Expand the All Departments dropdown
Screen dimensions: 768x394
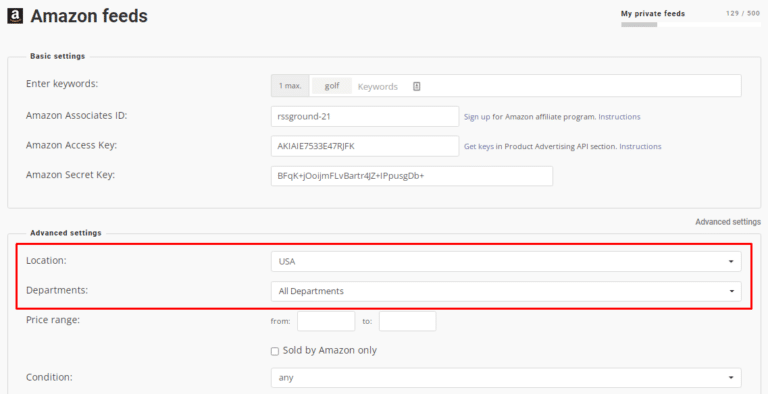pyautogui.click(x=506, y=291)
